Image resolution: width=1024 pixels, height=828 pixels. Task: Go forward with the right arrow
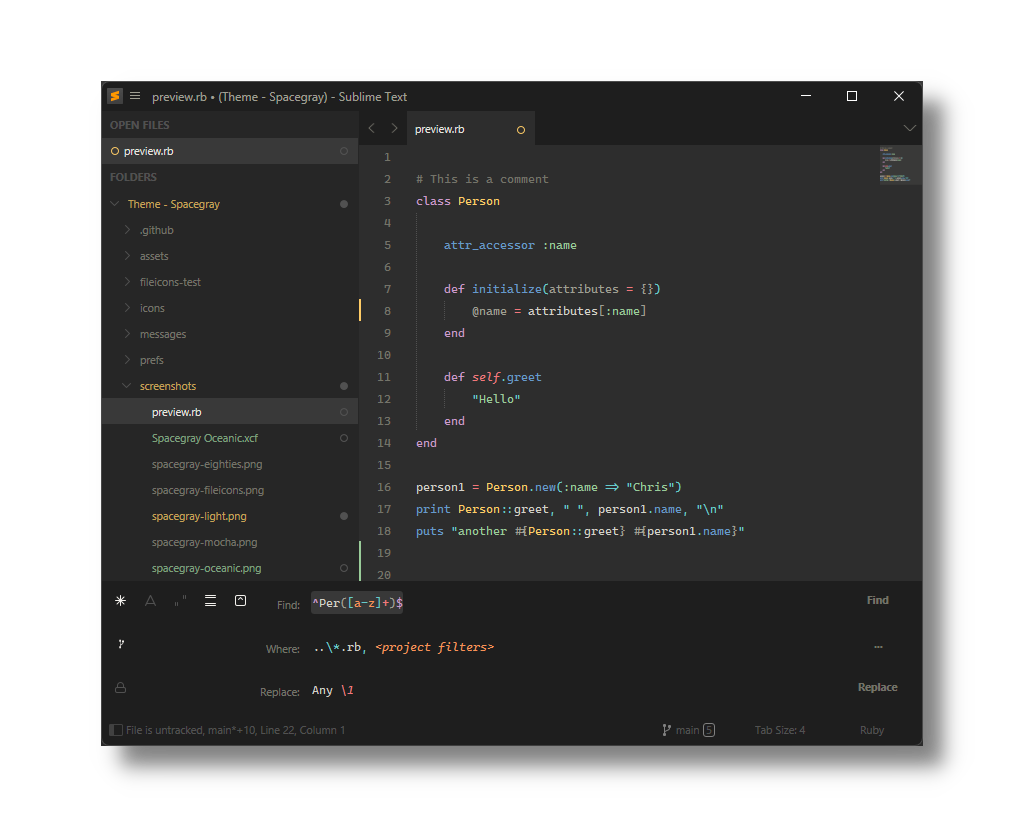394,129
